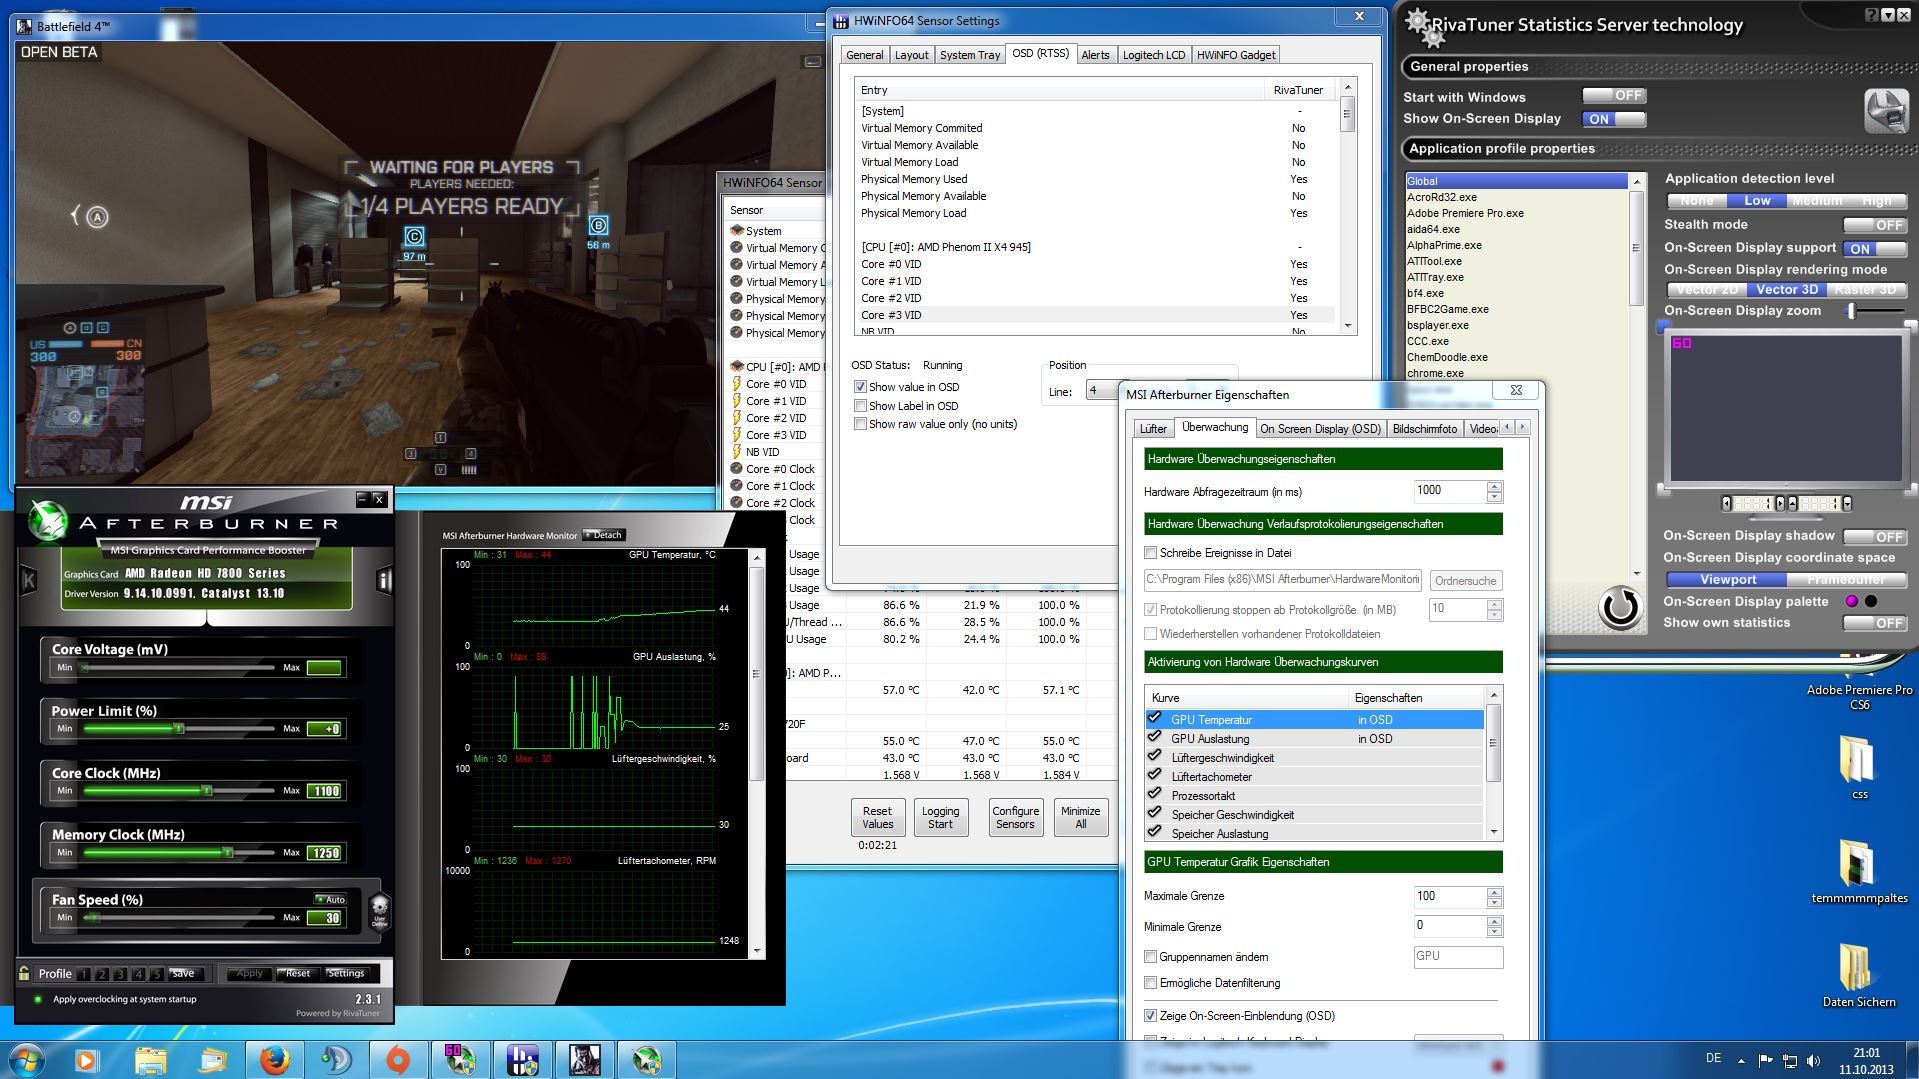Open Afterburner Settings button
This screenshot has width=1919, height=1079.
[x=346, y=973]
